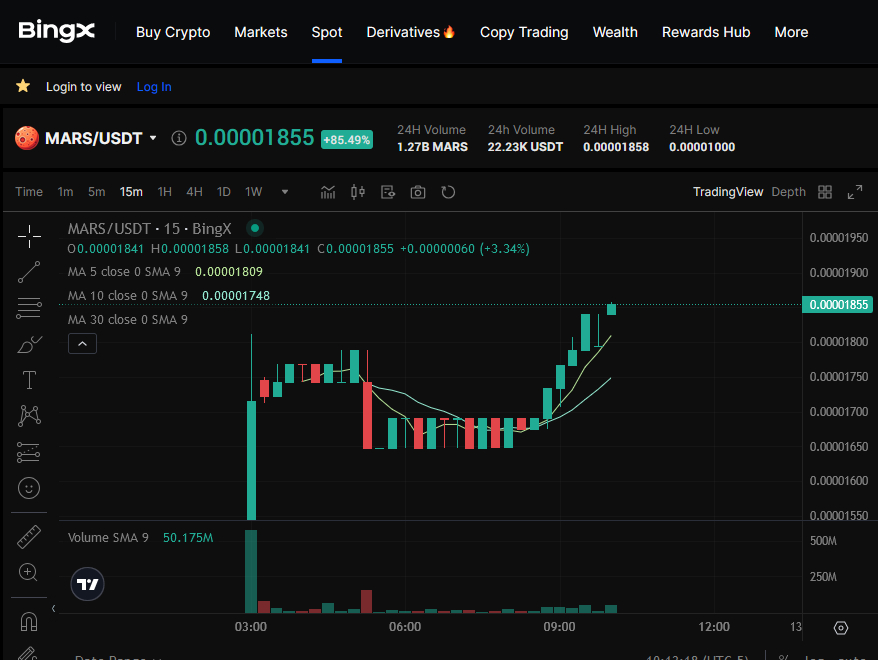Click the MARS coin icon
The height and width of the screenshot is (660, 878).
(27, 138)
